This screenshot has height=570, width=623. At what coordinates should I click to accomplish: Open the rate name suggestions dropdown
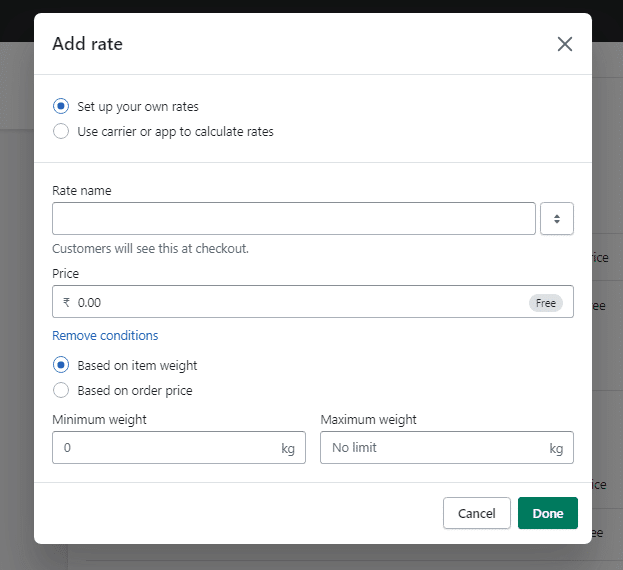pyautogui.click(x=556, y=218)
